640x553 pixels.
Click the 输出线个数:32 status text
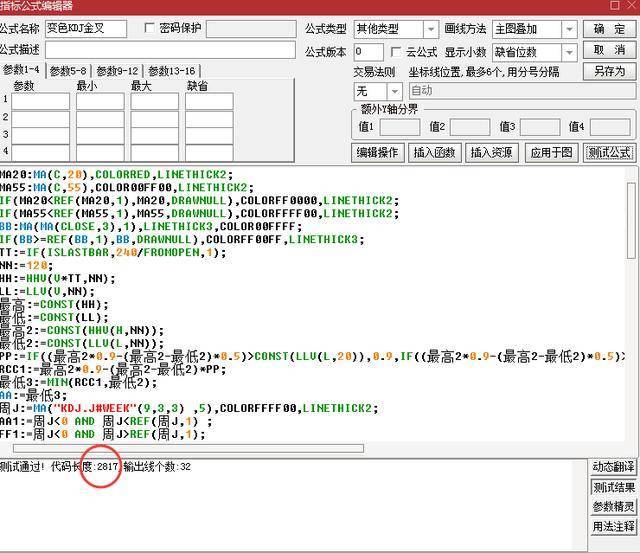coord(157,466)
